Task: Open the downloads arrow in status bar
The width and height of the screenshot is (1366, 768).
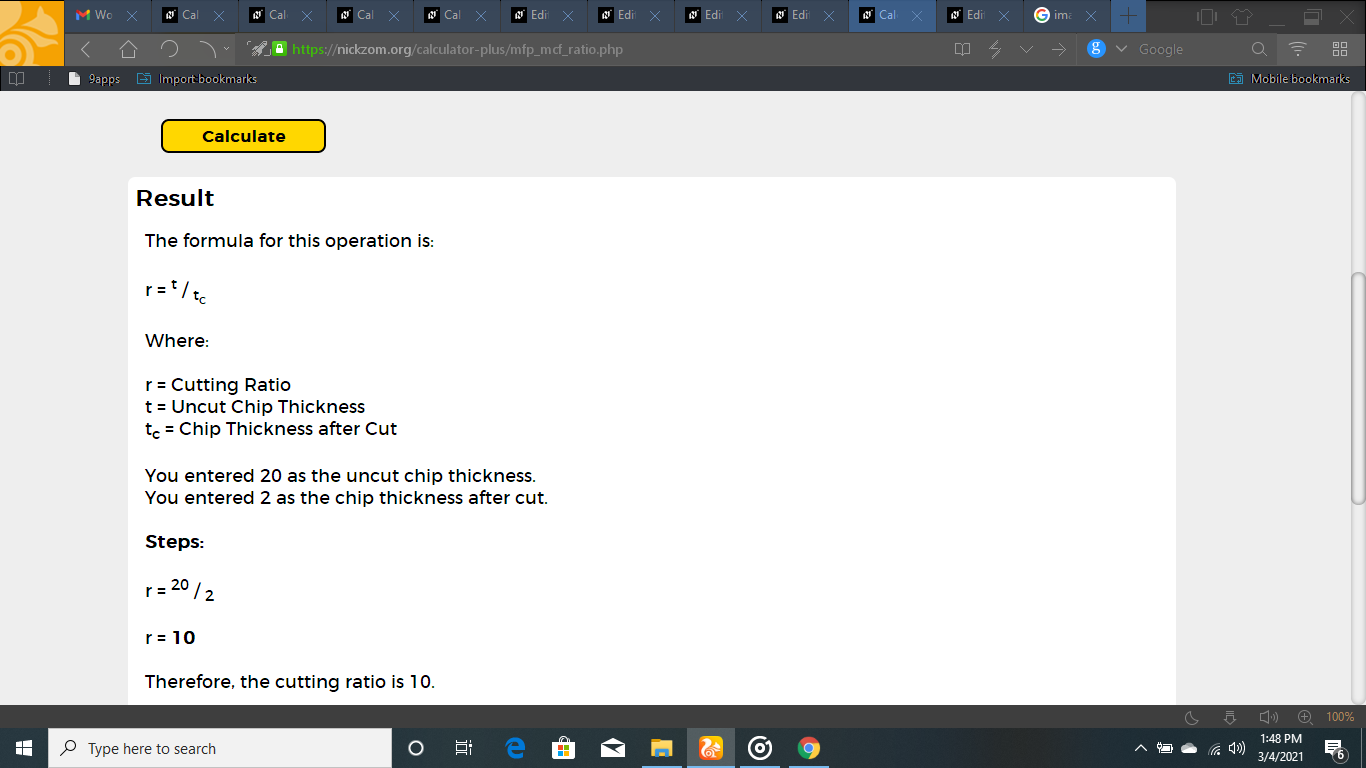Action: tap(1230, 717)
